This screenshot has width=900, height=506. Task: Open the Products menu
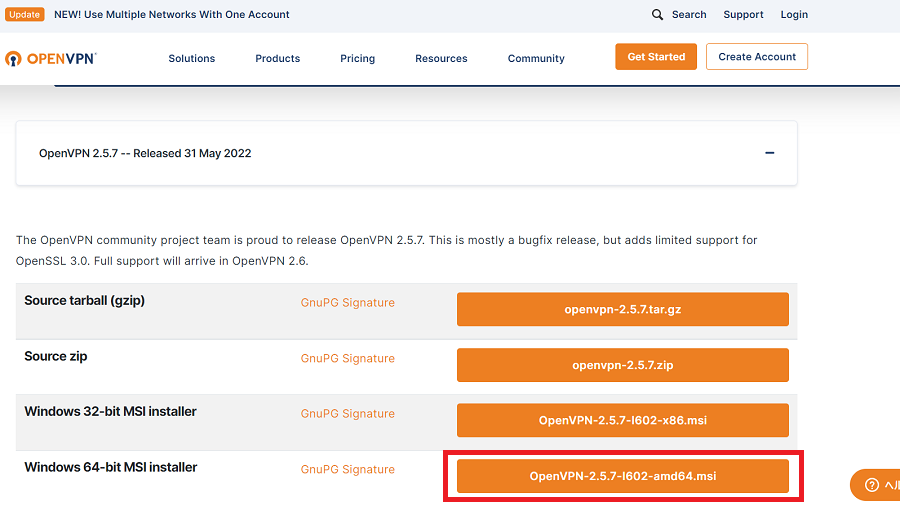pyautogui.click(x=277, y=58)
